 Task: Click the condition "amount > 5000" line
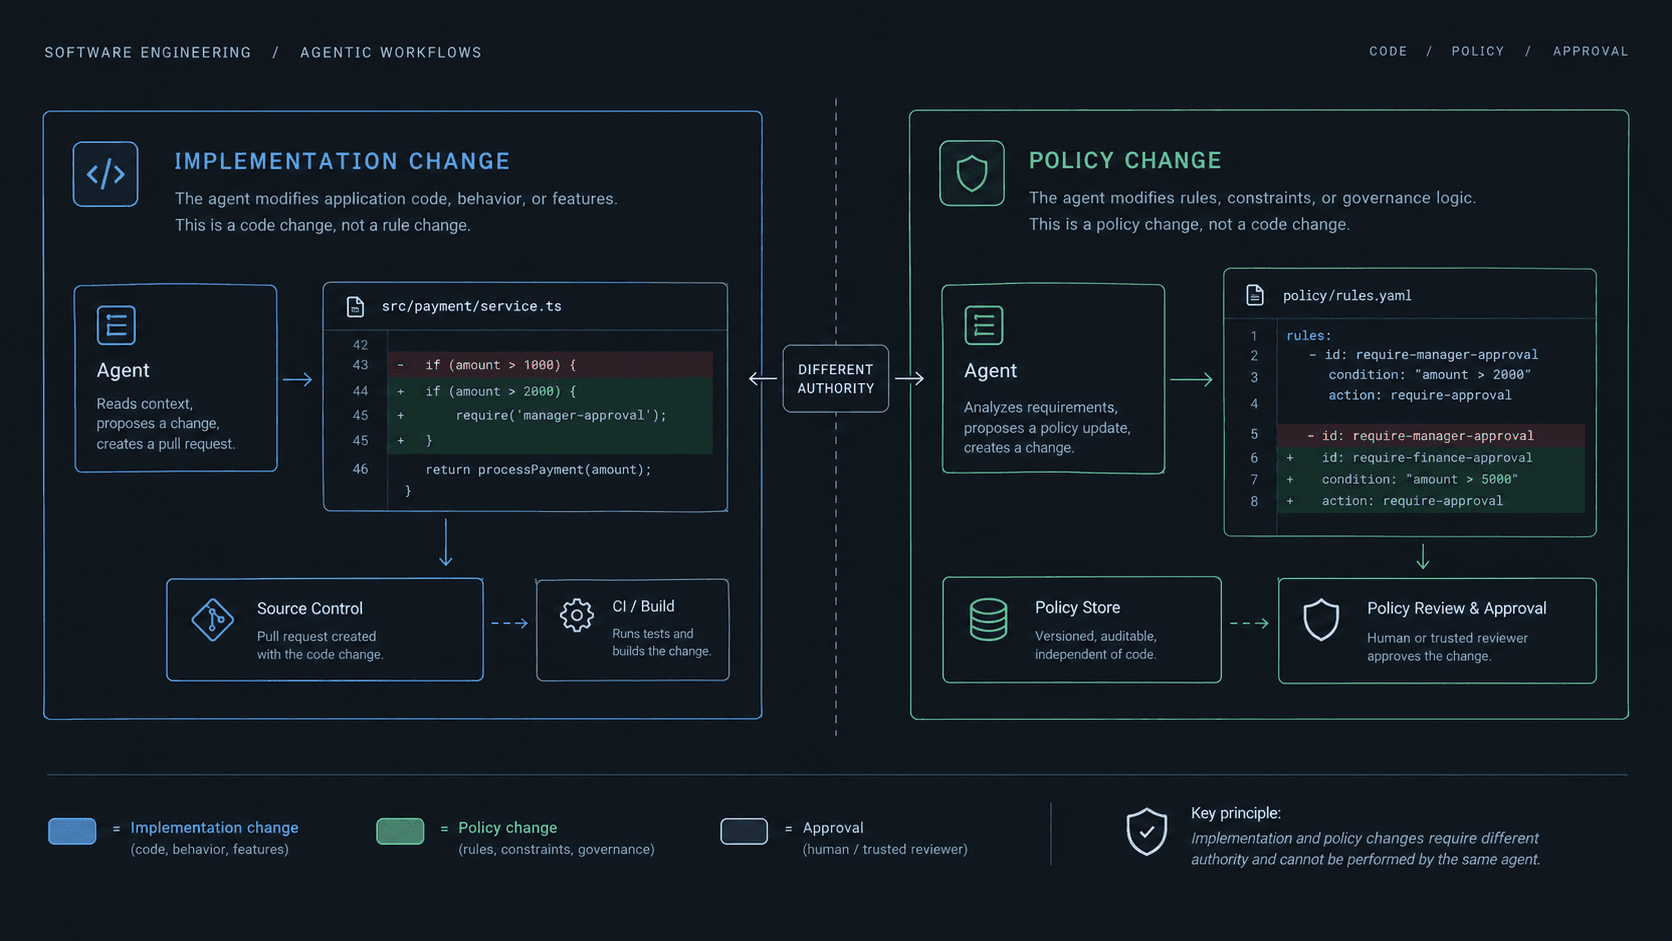click(1431, 479)
